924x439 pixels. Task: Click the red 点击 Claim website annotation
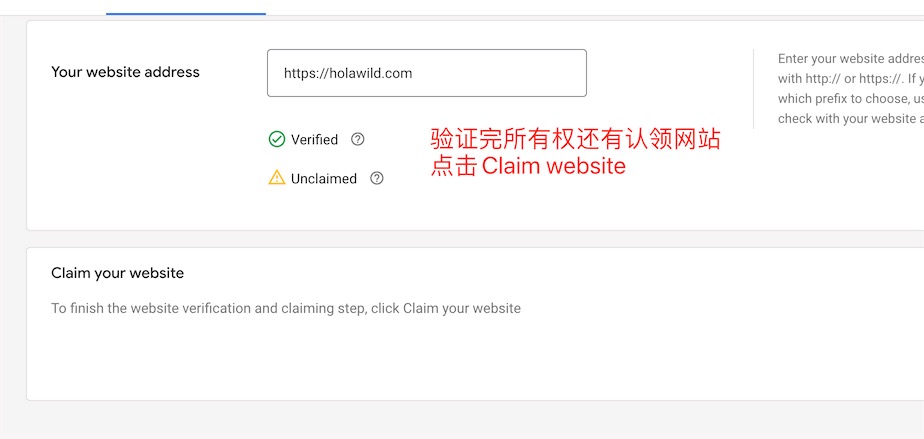pos(528,166)
